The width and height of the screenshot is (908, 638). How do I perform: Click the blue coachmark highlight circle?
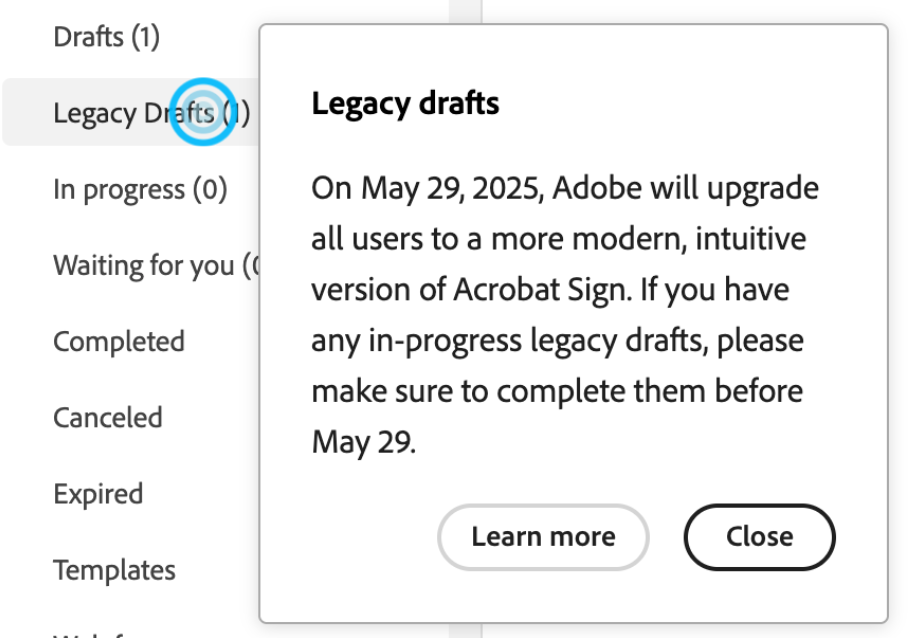click(x=203, y=112)
